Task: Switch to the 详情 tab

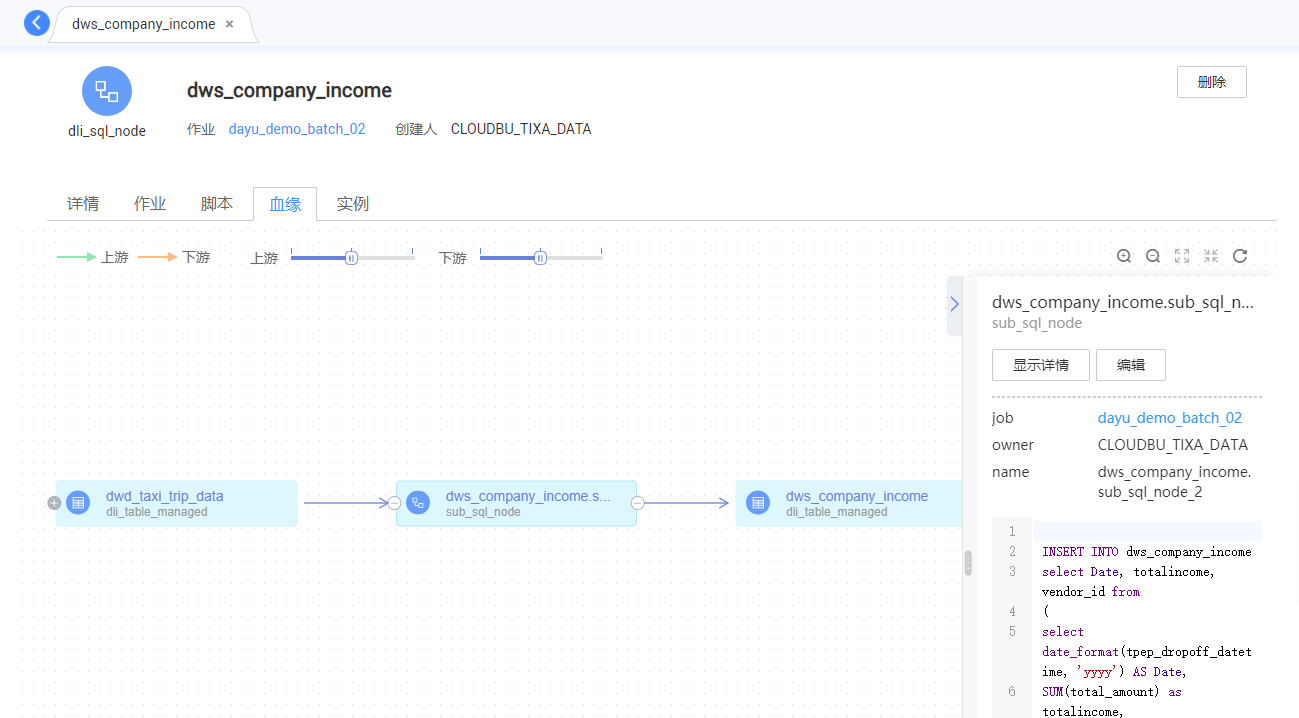Action: point(83,204)
